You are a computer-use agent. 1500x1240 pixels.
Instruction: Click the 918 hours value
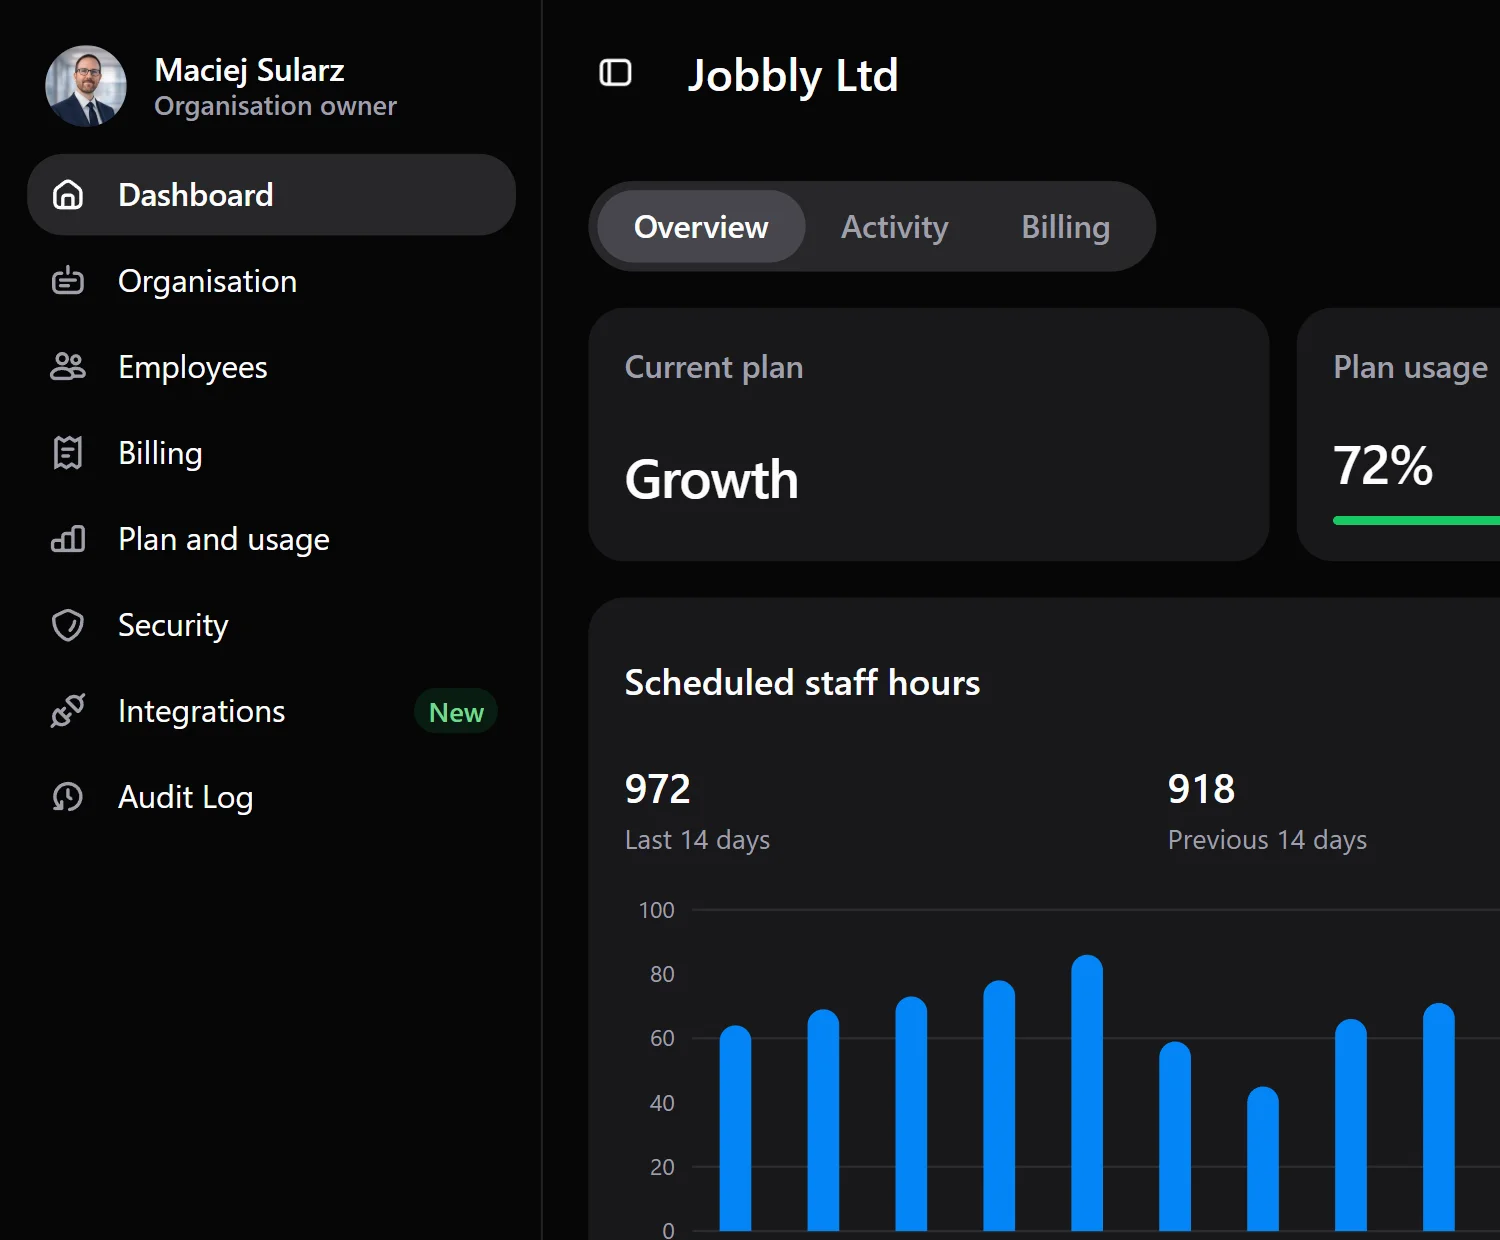point(1201,789)
